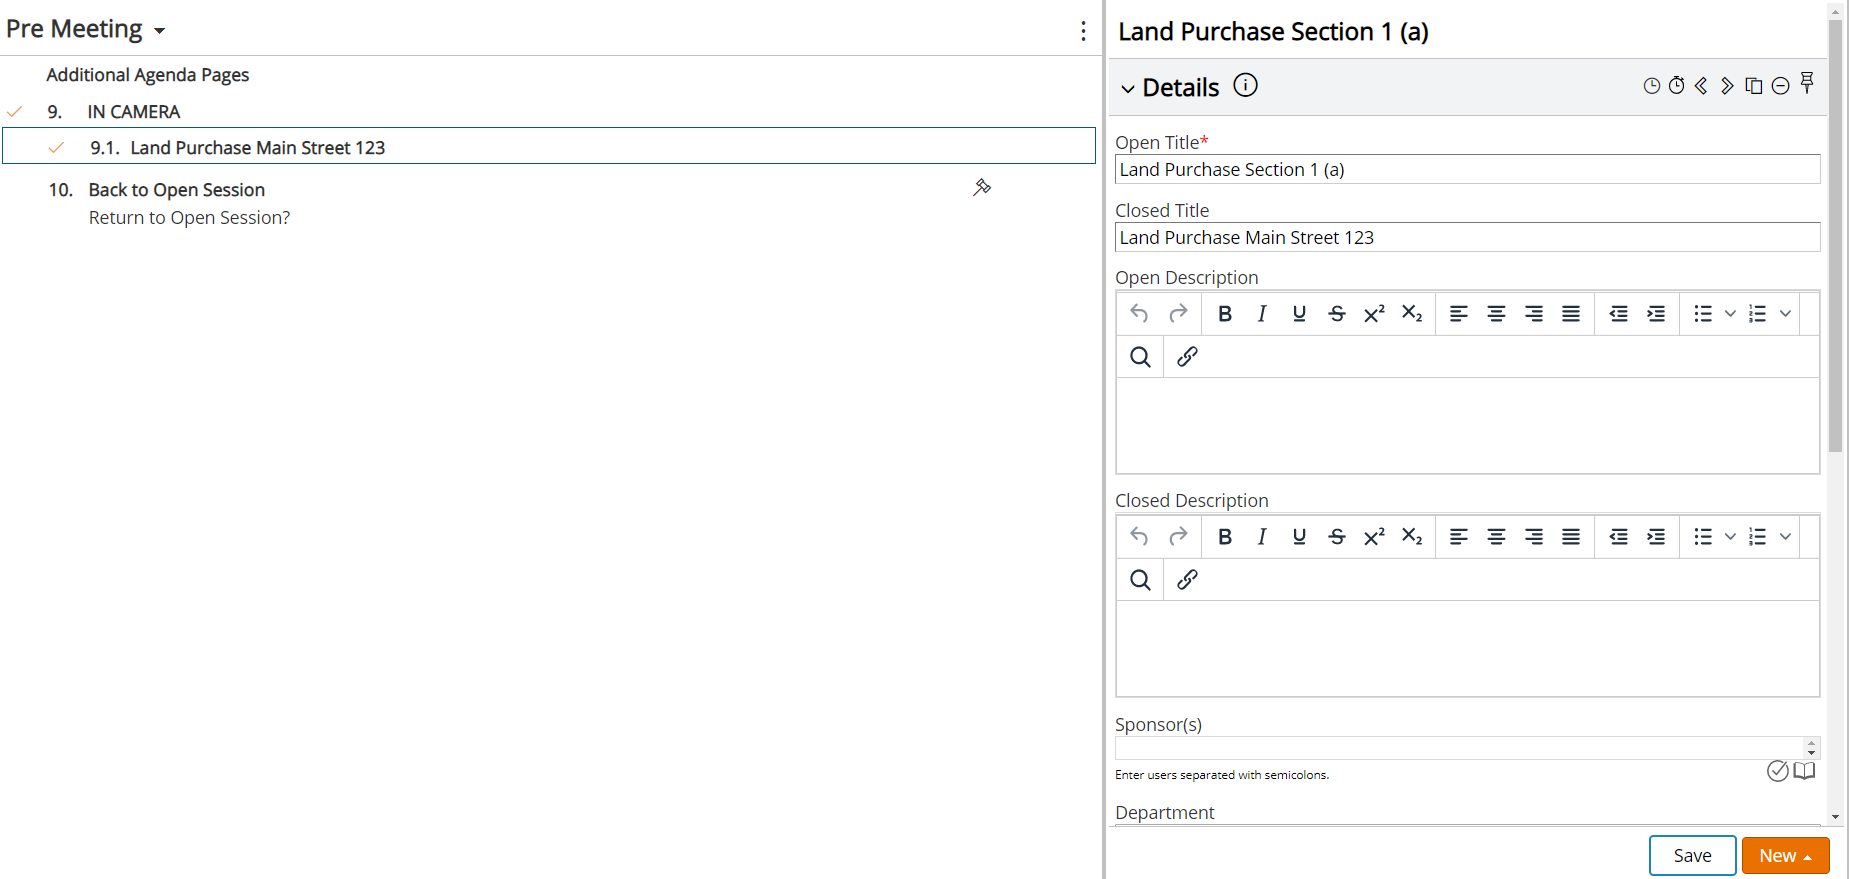Open the Details info icon
1849x879 pixels.
pos(1245,85)
